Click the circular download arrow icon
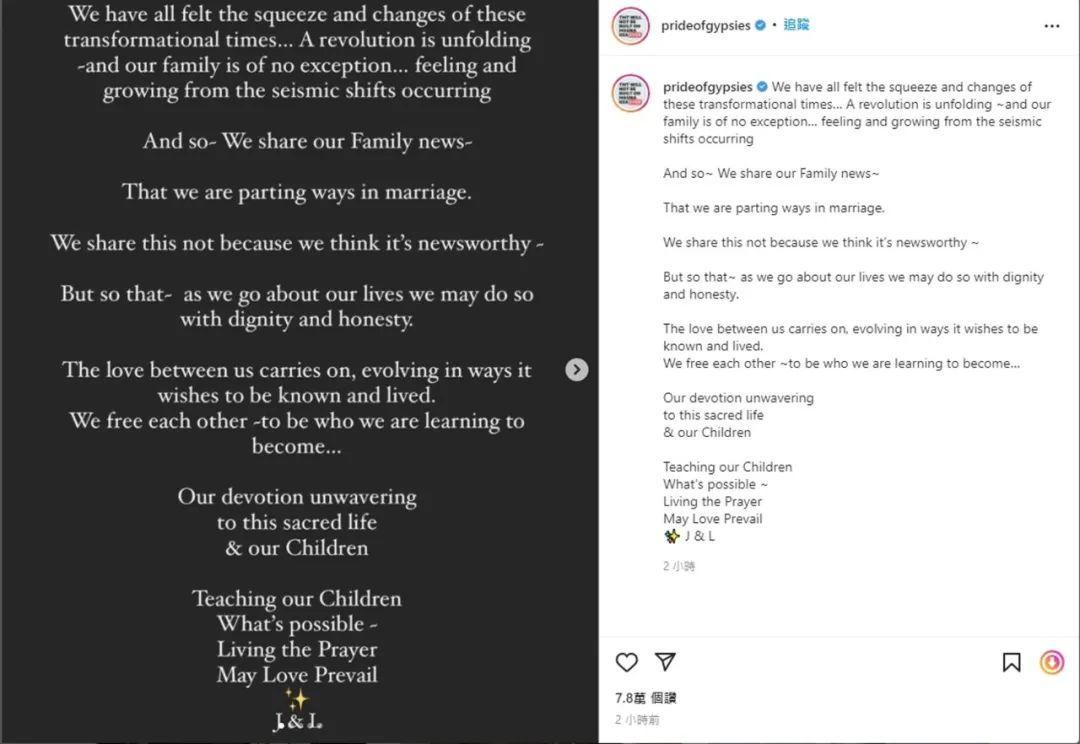Viewport: 1080px width, 744px height. click(1052, 662)
